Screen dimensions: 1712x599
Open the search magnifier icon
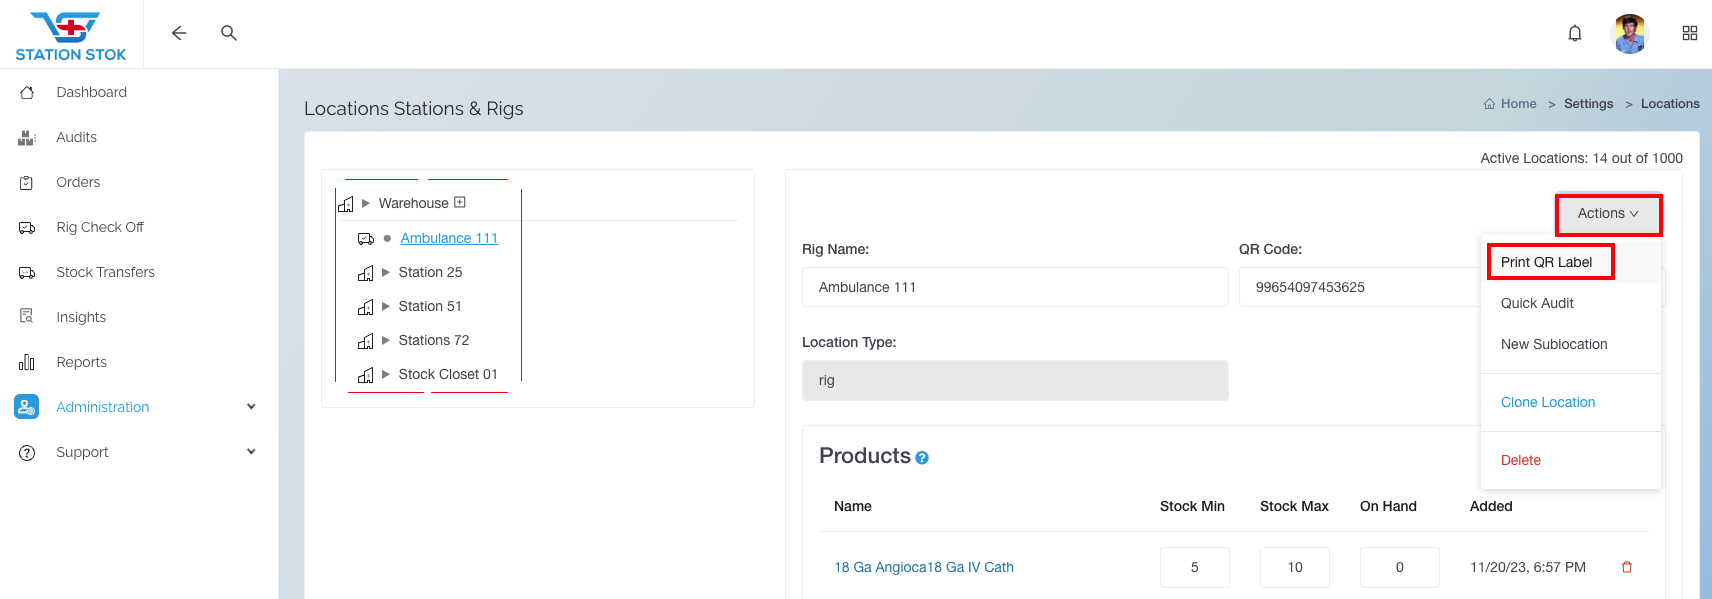[x=229, y=33]
